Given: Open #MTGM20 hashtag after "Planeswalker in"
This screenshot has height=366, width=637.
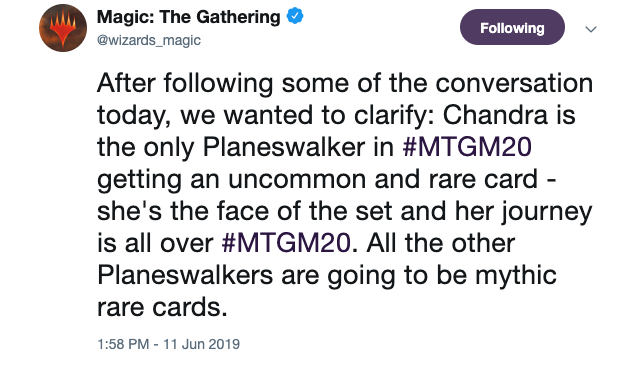Looking at the screenshot, I should (467, 147).
